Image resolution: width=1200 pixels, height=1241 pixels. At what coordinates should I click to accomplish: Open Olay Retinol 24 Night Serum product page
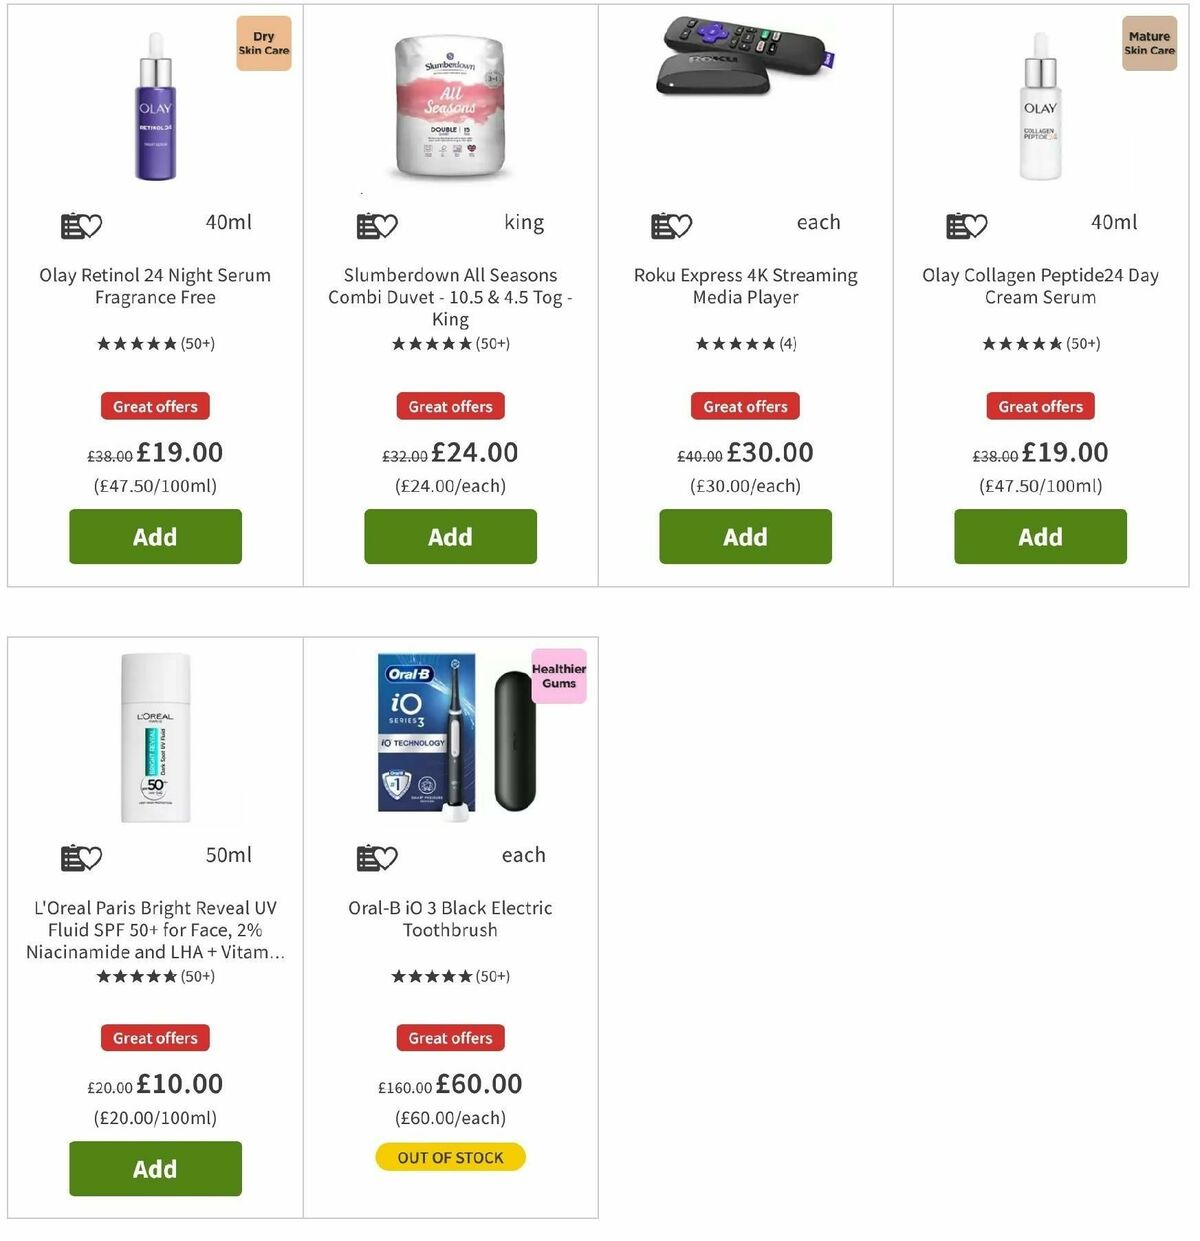click(154, 286)
